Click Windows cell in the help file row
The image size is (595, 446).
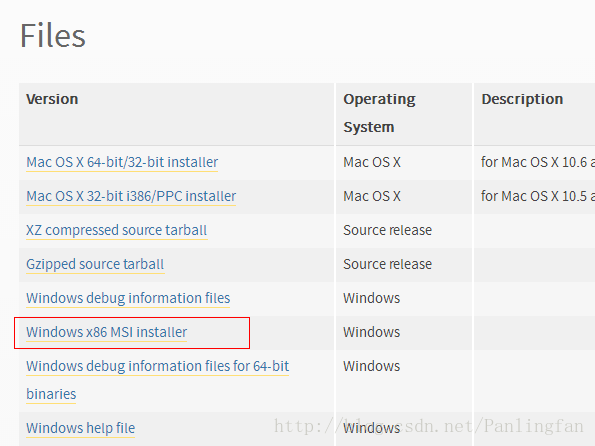(371, 428)
